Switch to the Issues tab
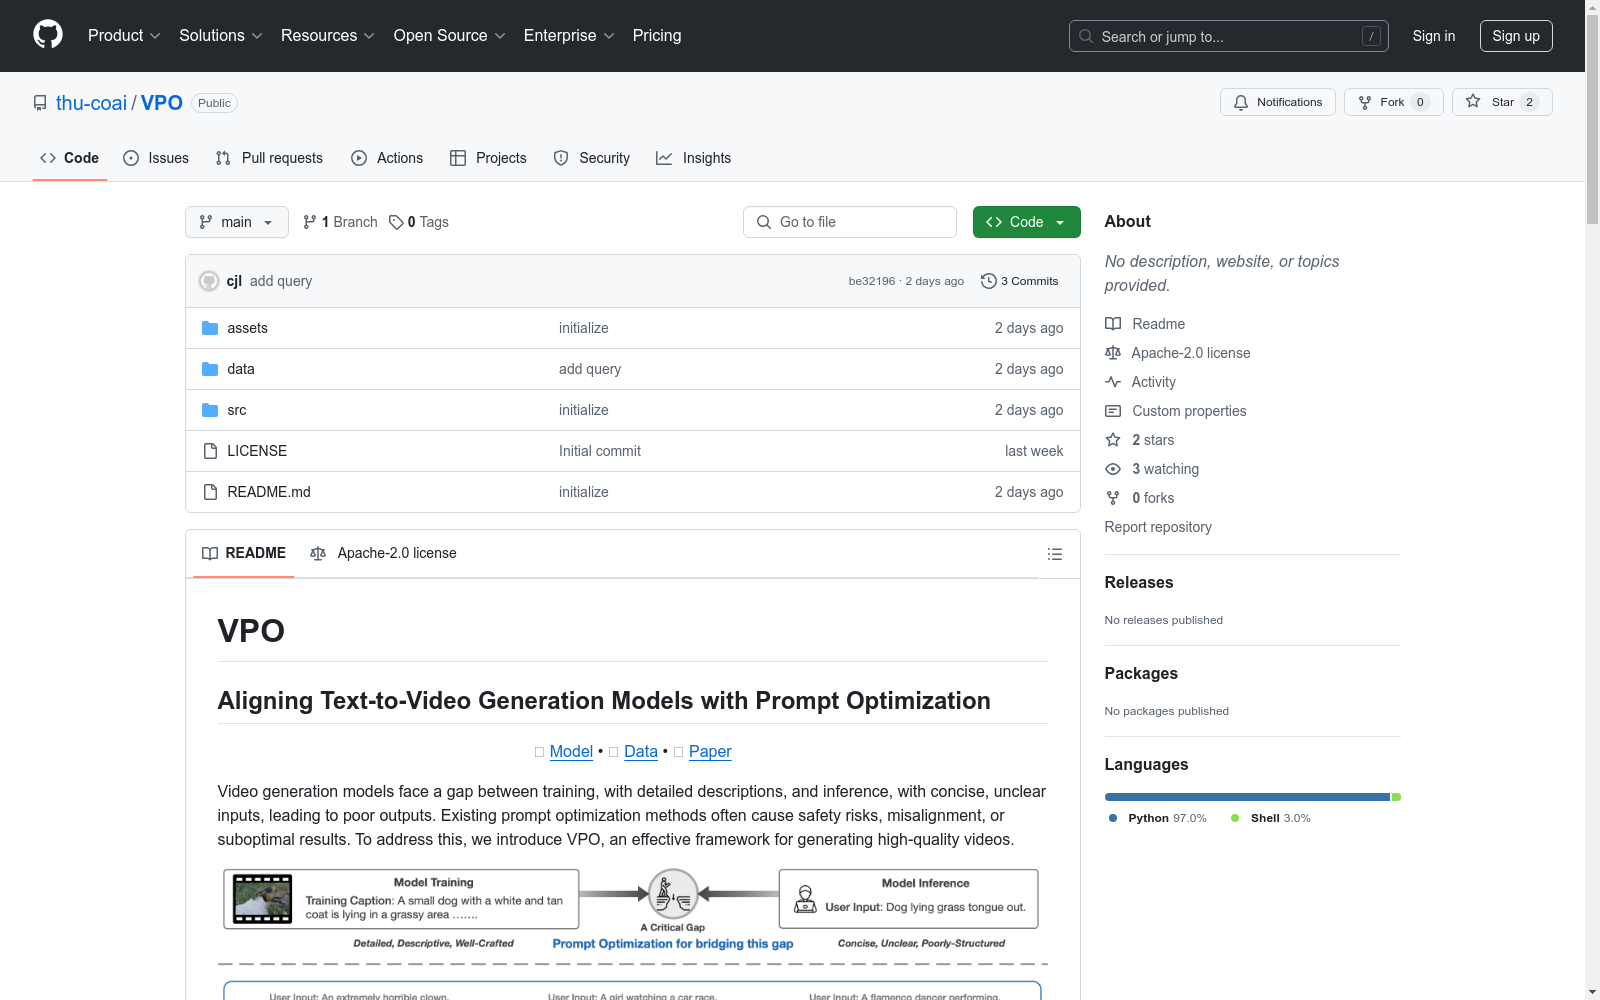1600x1000 pixels. pyautogui.click(x=156, y=158)
